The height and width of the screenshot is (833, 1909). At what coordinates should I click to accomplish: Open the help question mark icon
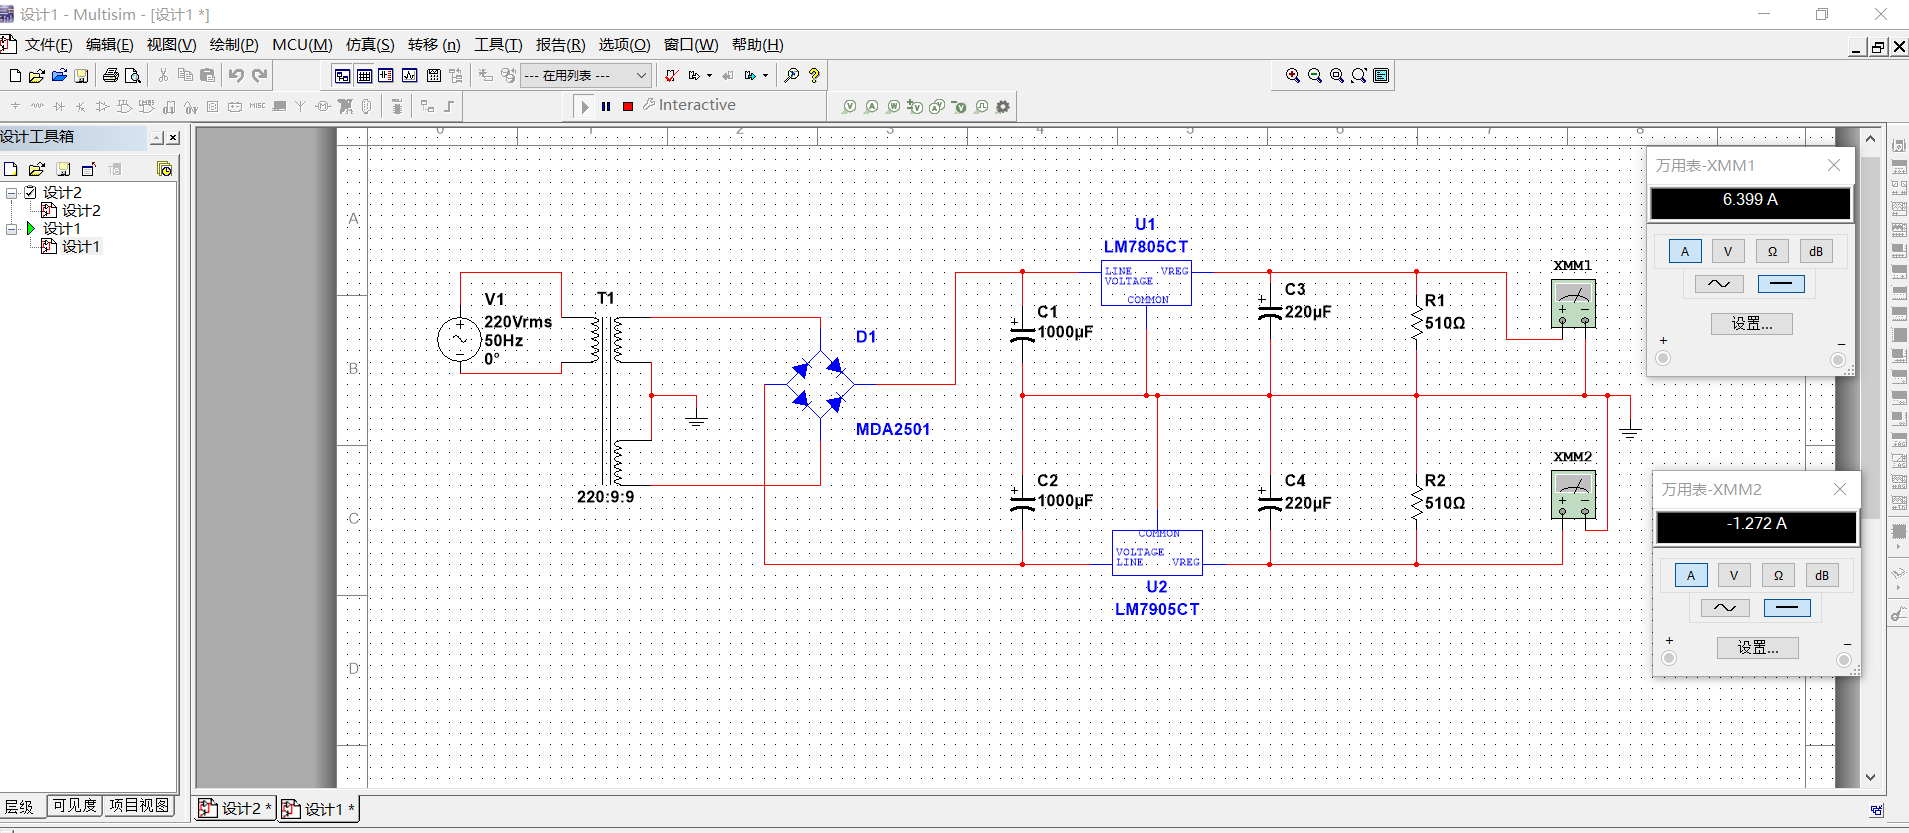pos(814,76)
